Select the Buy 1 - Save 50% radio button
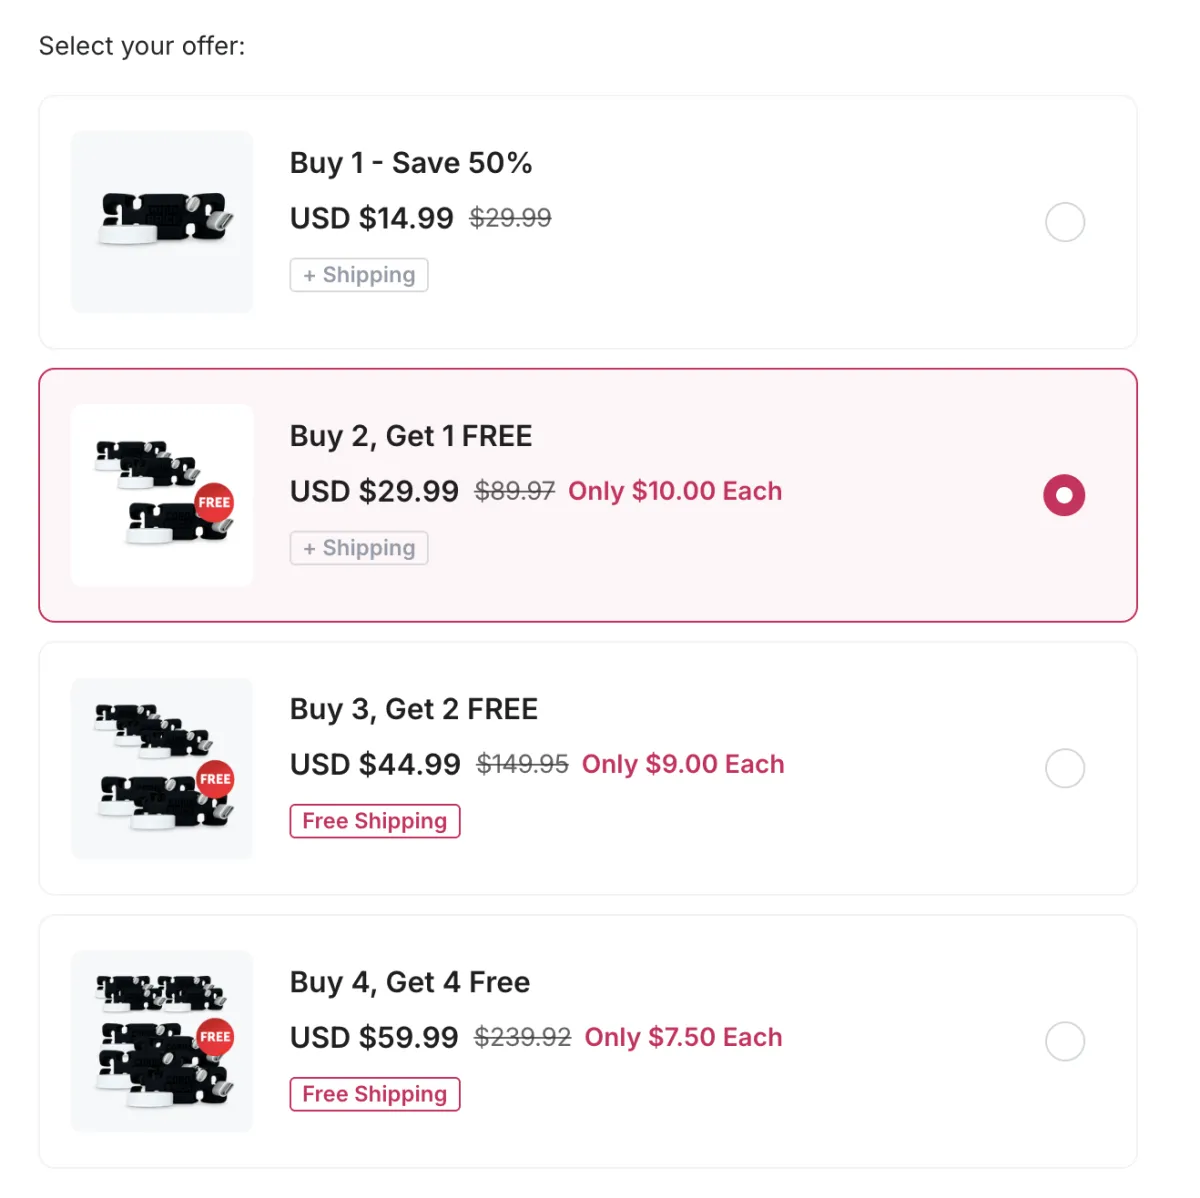The height and width of the screenshot is (1198, 1200). [1064, 222]
